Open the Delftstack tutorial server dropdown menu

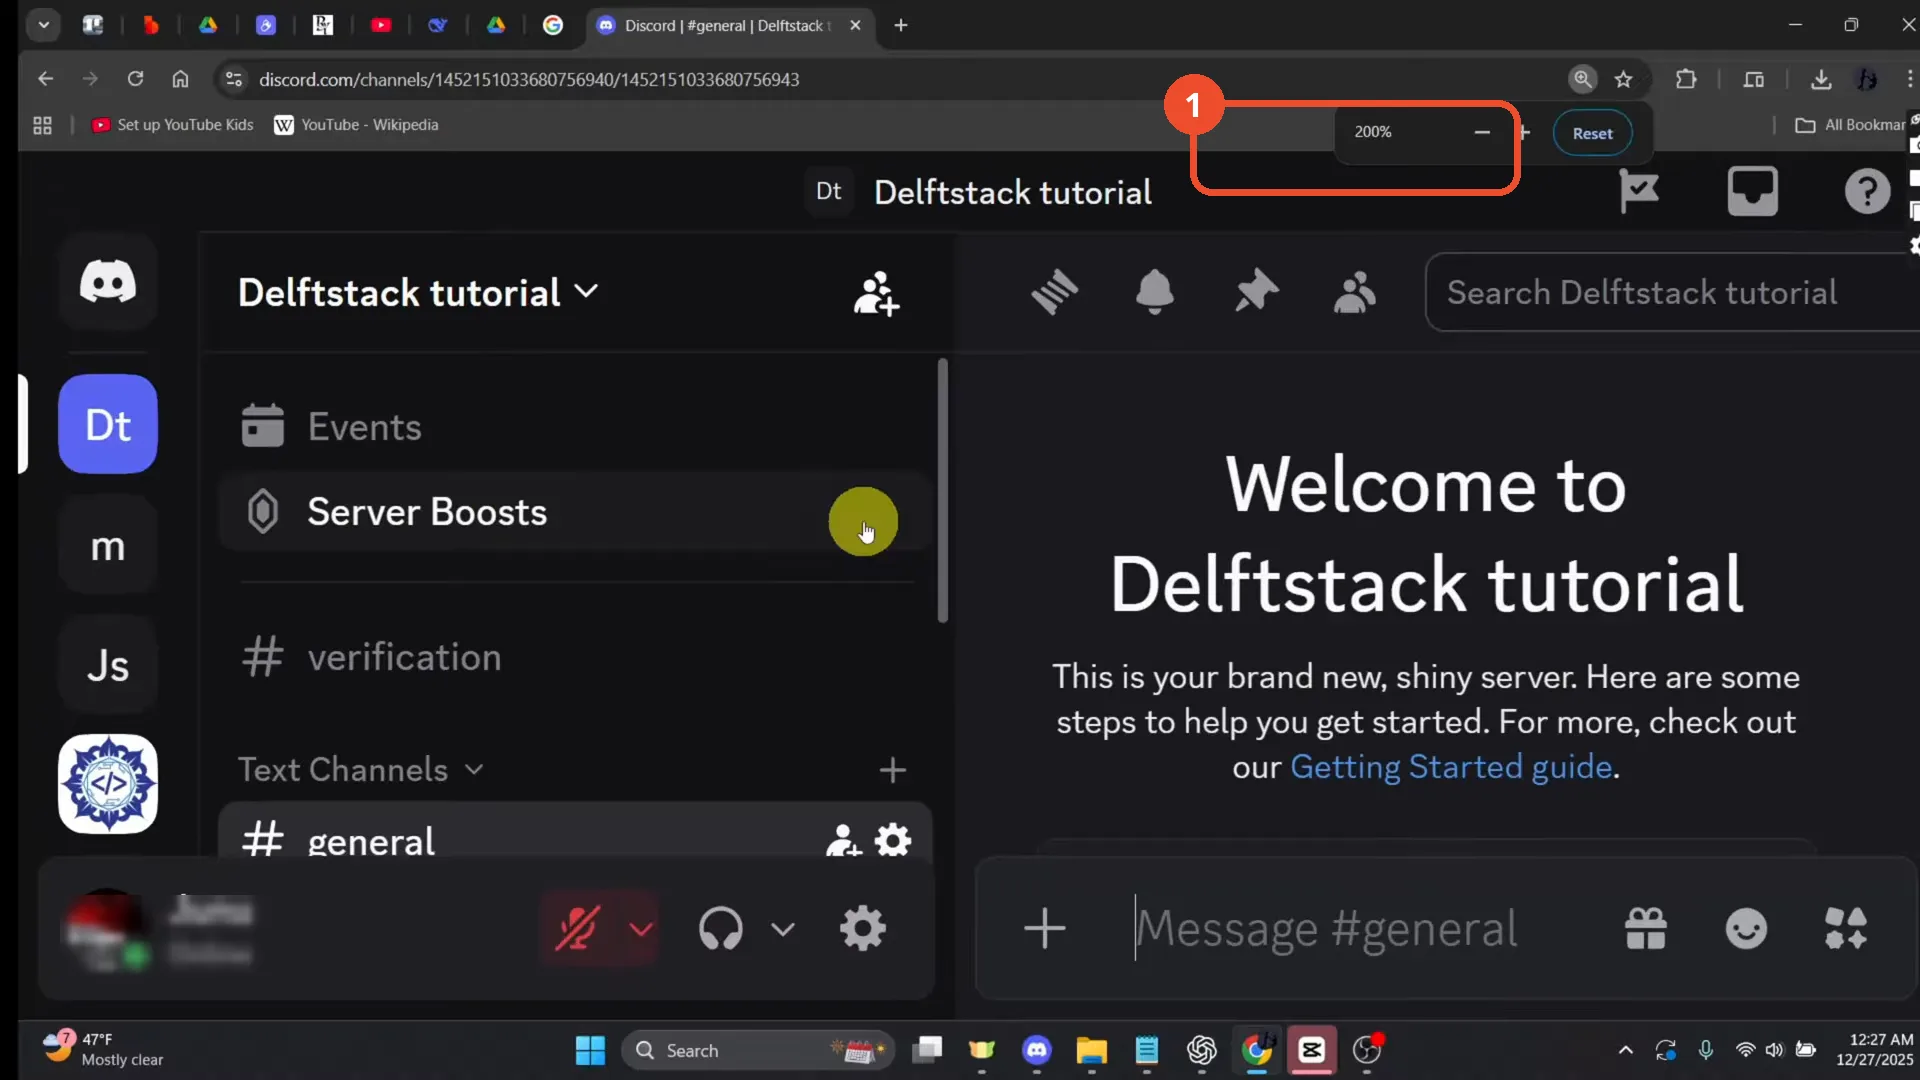coord(418,292)
